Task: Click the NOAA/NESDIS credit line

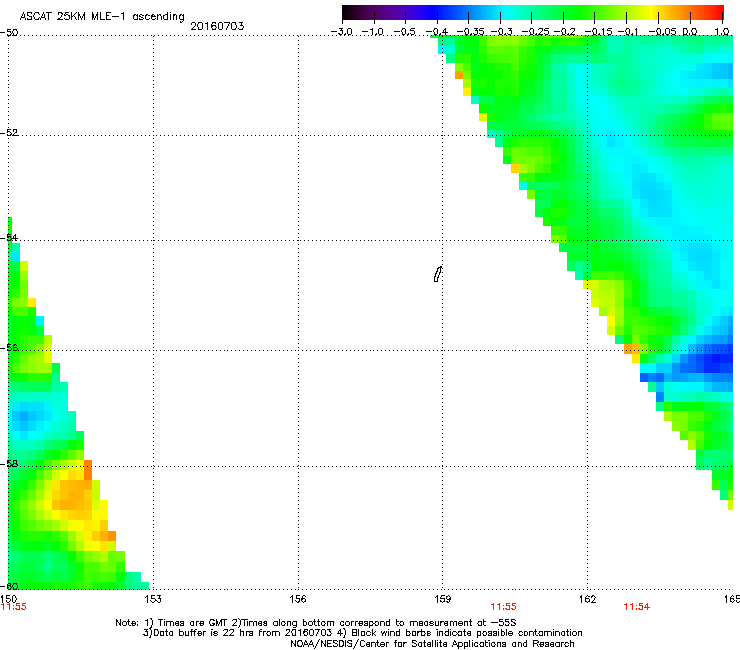Action: pyautogui.click(x=432, y=644)
